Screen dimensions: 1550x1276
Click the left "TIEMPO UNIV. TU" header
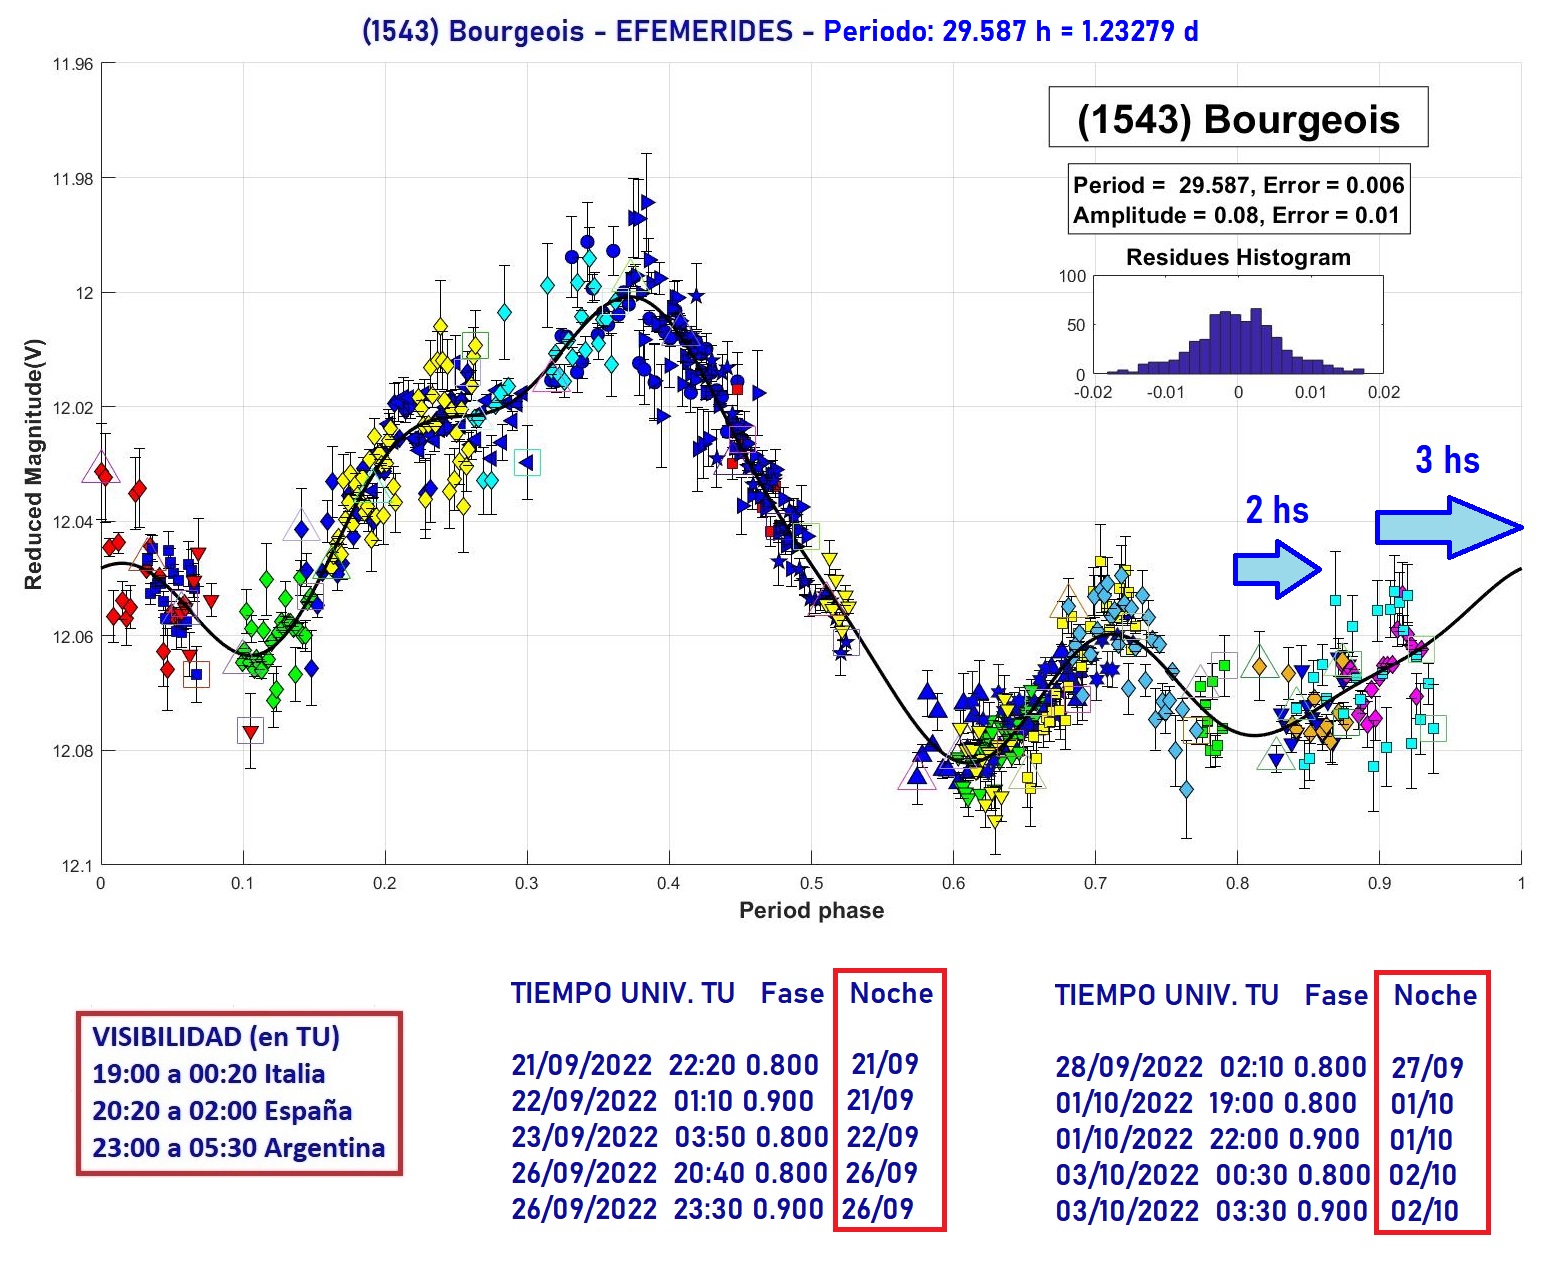click(x=622, y=993)
